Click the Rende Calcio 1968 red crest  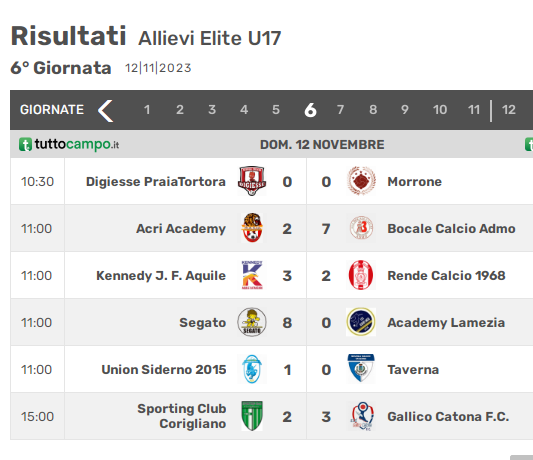click(x=361, y=275)
